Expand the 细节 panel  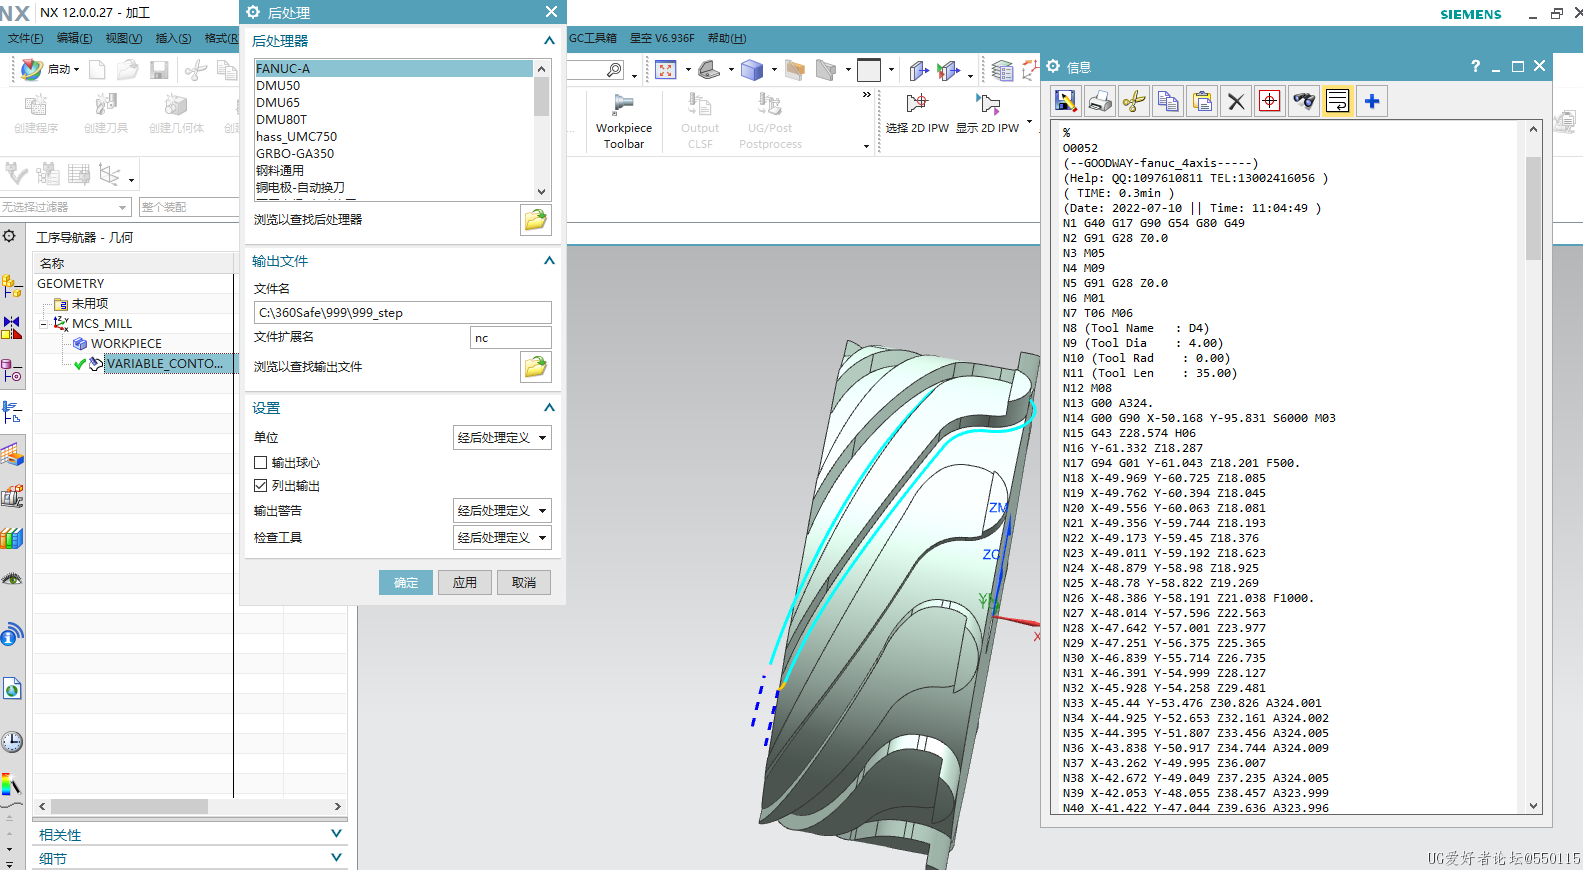(x=336, y=858)
